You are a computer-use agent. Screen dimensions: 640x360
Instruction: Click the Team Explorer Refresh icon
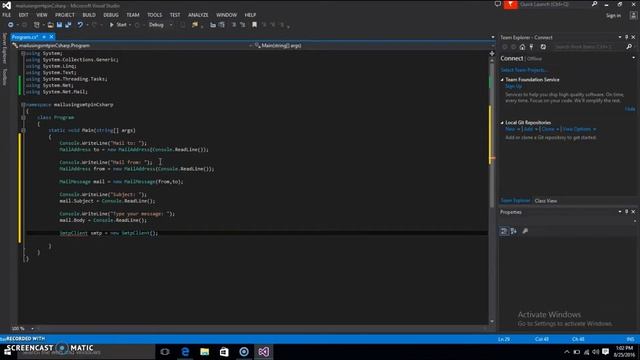pos(543,47)
